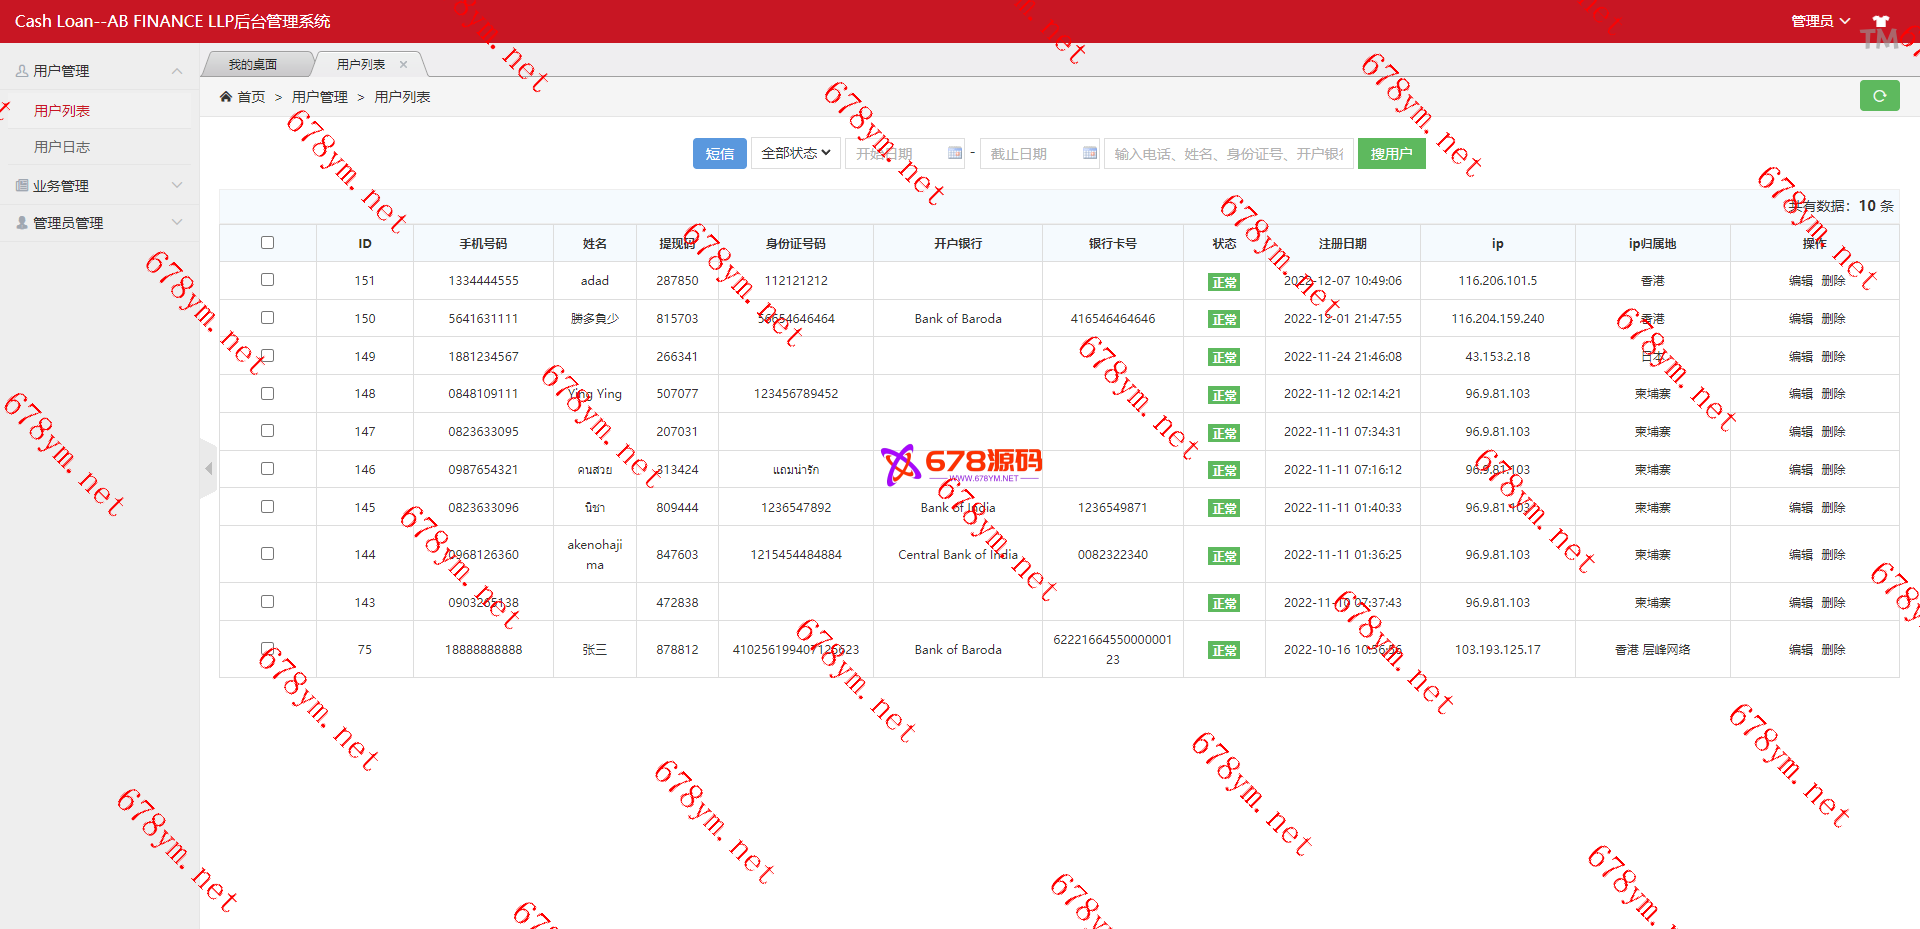1920x929 pixels.
Task: Click the green refresh icon
Action: point(1879,96)
